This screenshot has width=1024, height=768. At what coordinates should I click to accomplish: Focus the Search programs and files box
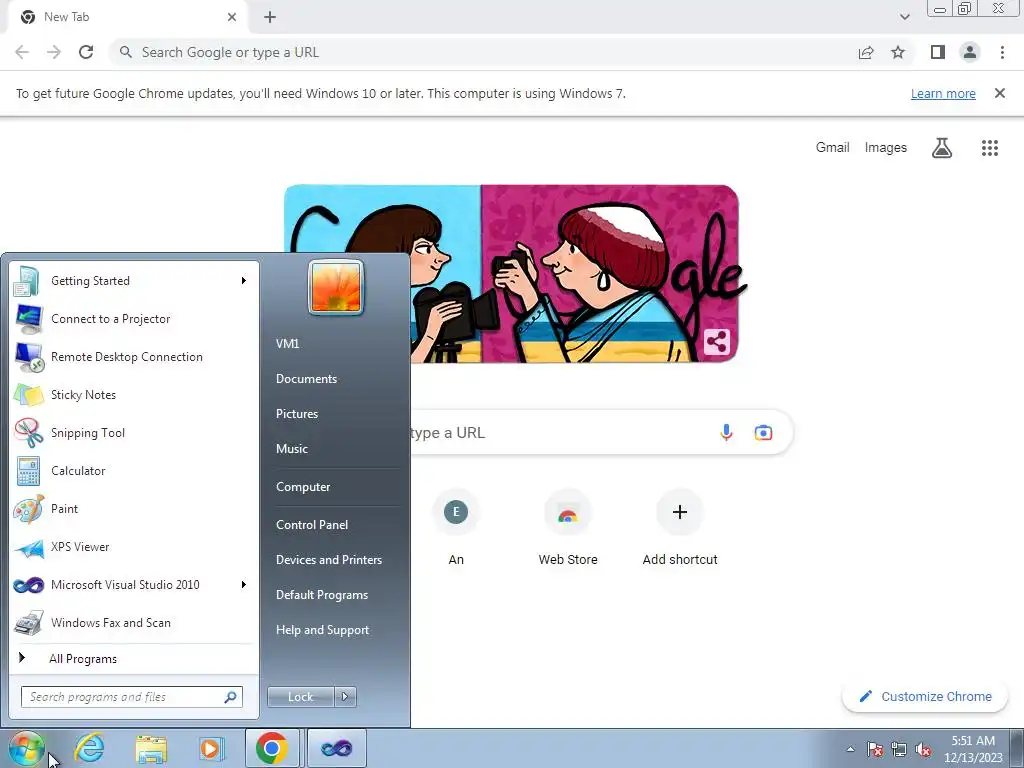click(x=132, y=697)
